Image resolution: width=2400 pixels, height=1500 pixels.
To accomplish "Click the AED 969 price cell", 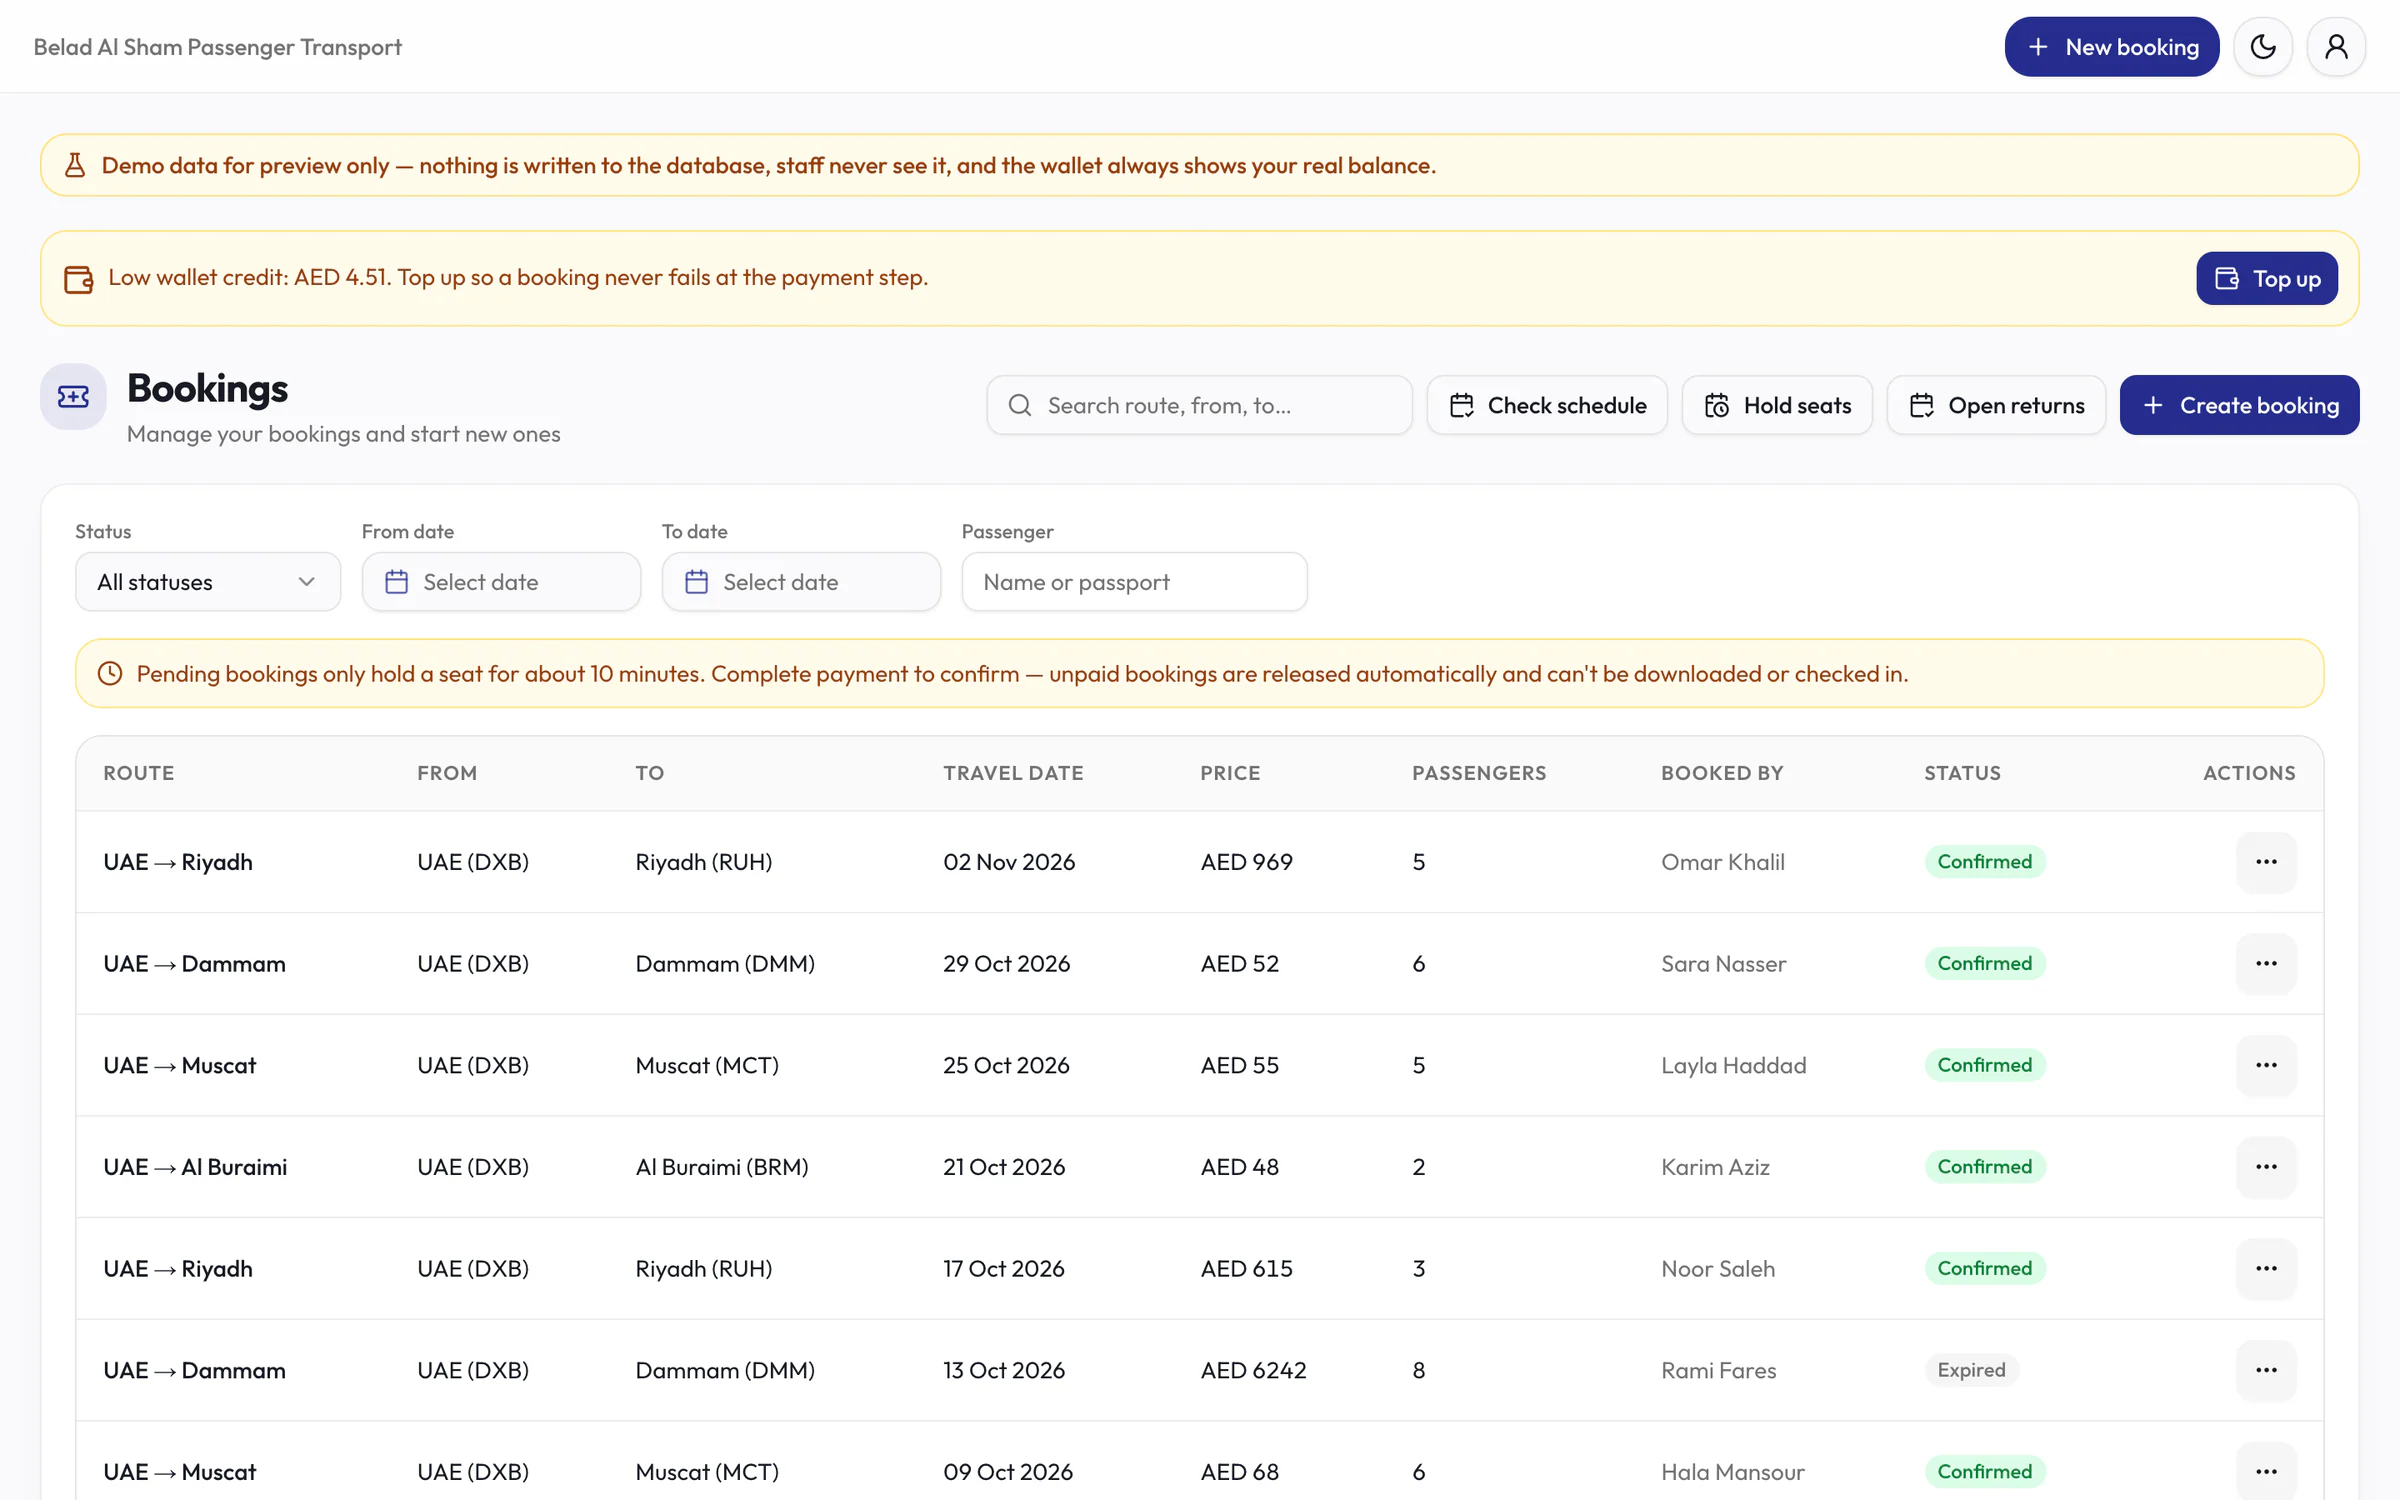I will [1246, 862].
